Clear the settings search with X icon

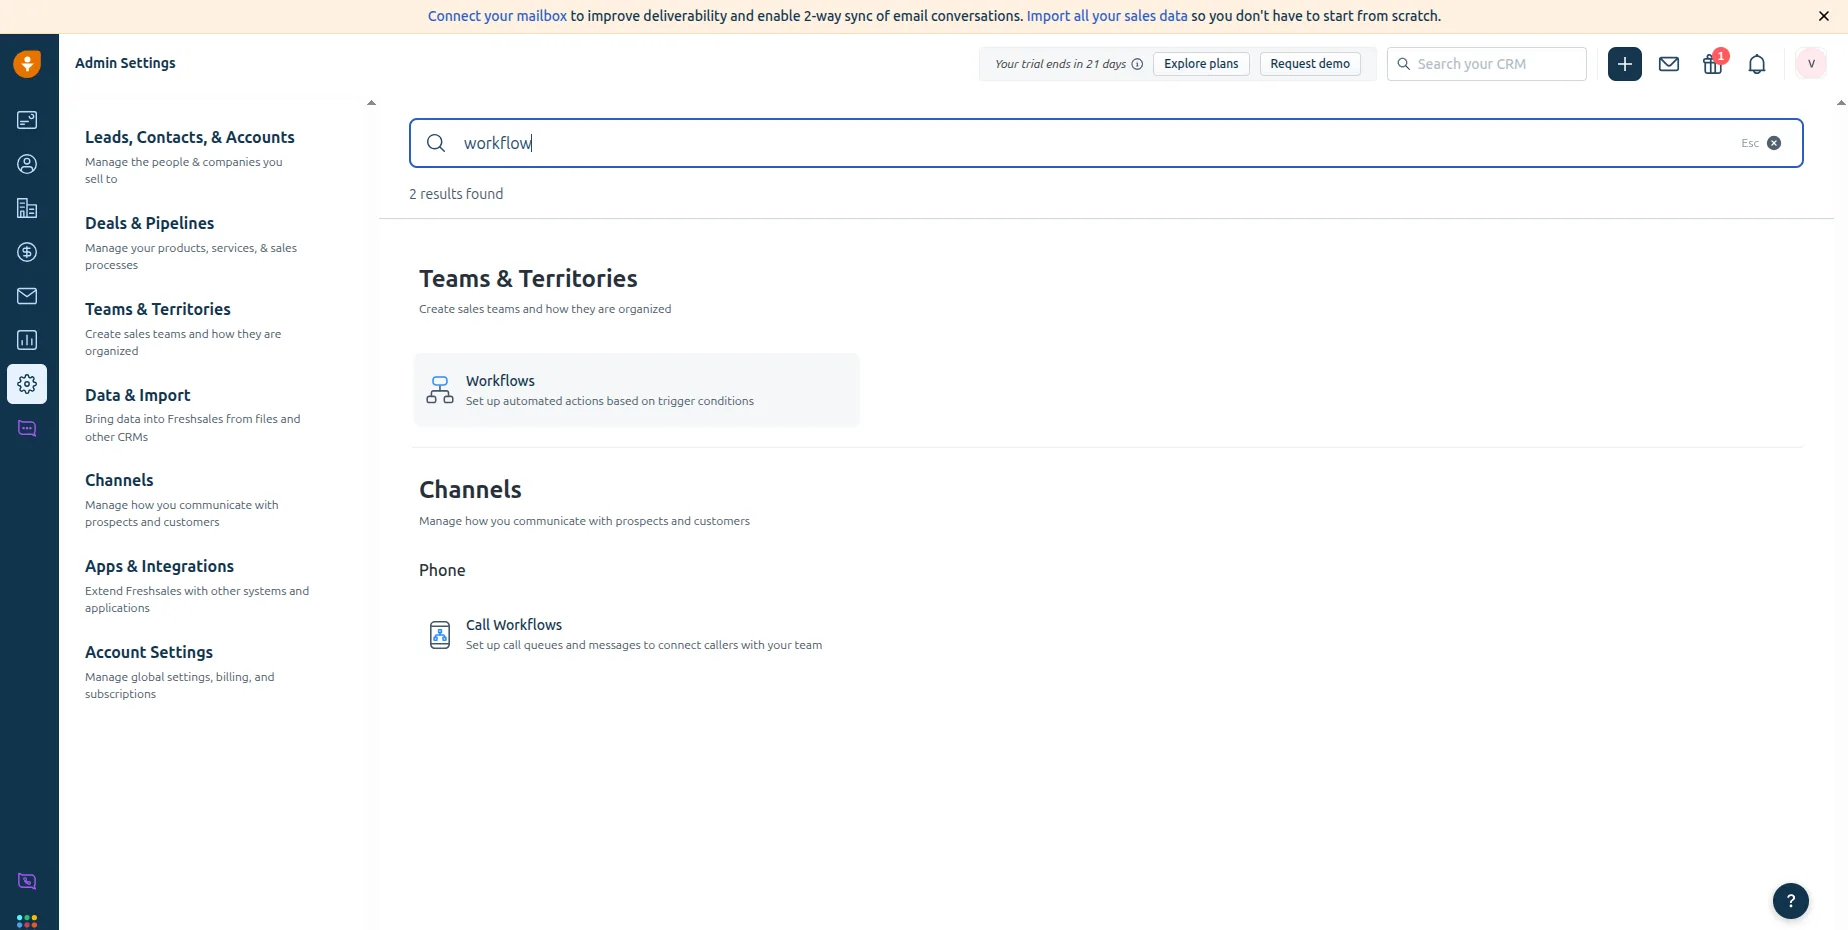(x=1774, y=143)
